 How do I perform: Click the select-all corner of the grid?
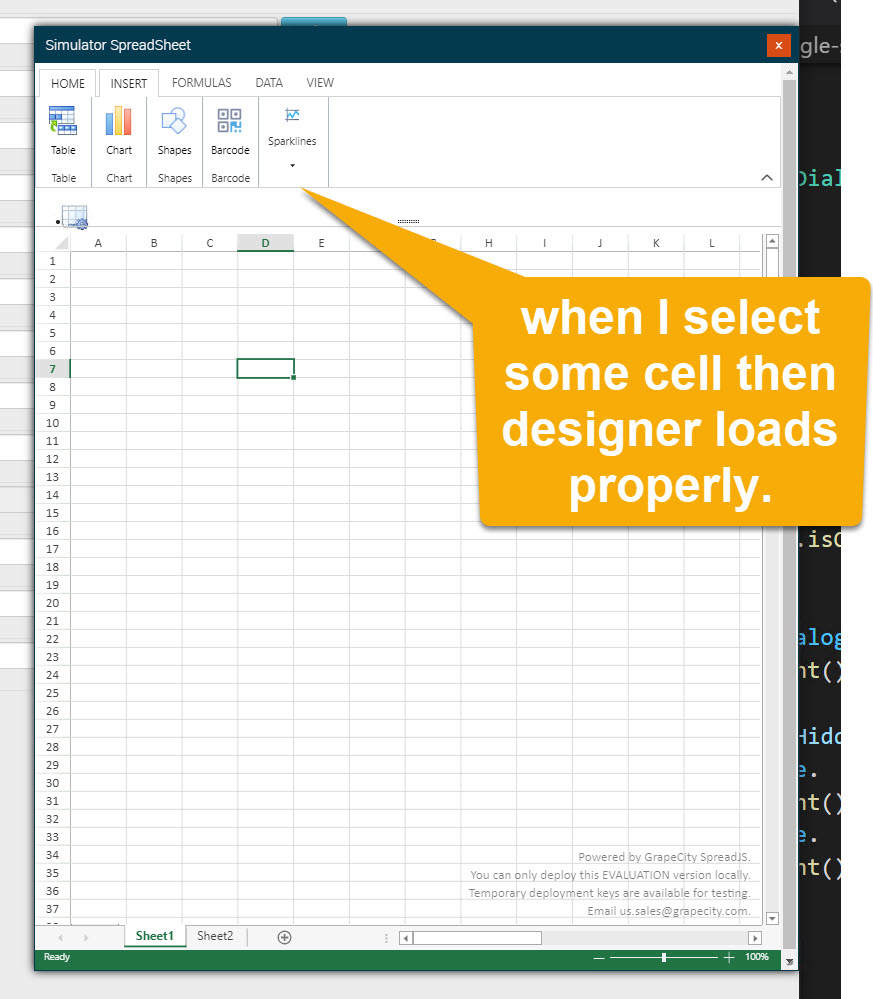[61, 243]
